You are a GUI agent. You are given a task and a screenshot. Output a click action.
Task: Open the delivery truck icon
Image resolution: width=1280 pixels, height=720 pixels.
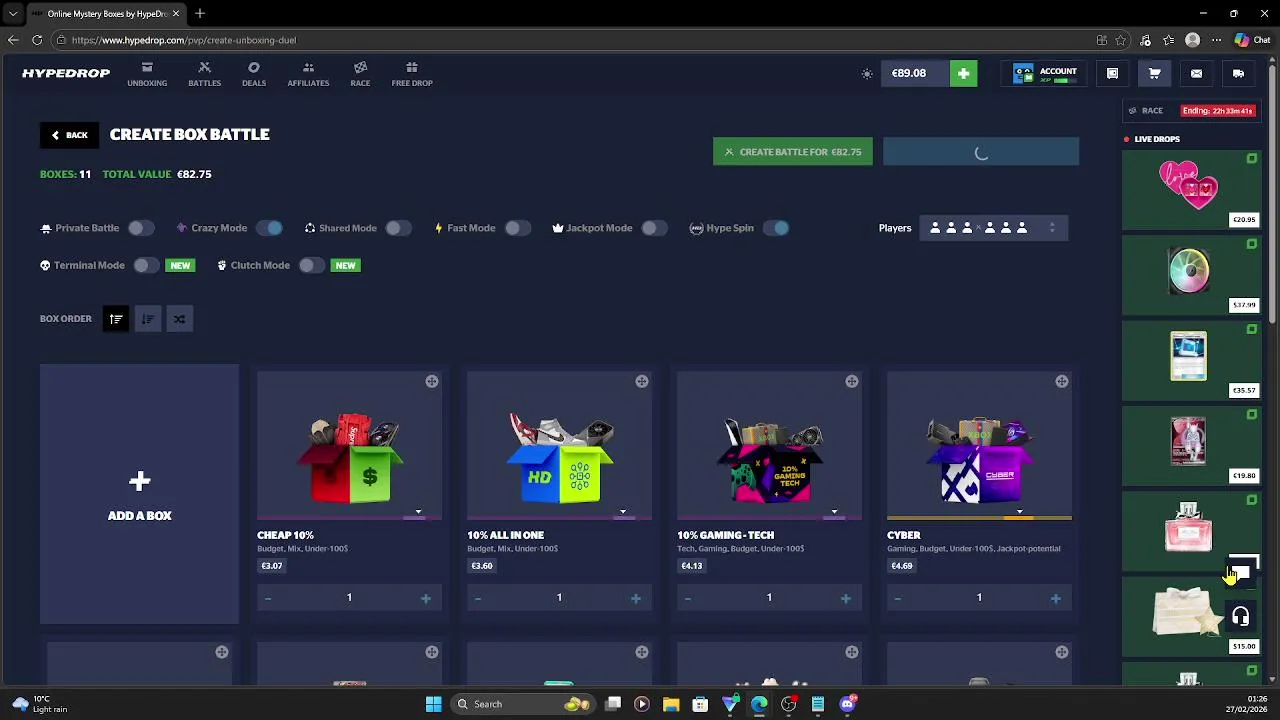[x=1238, y=73]
